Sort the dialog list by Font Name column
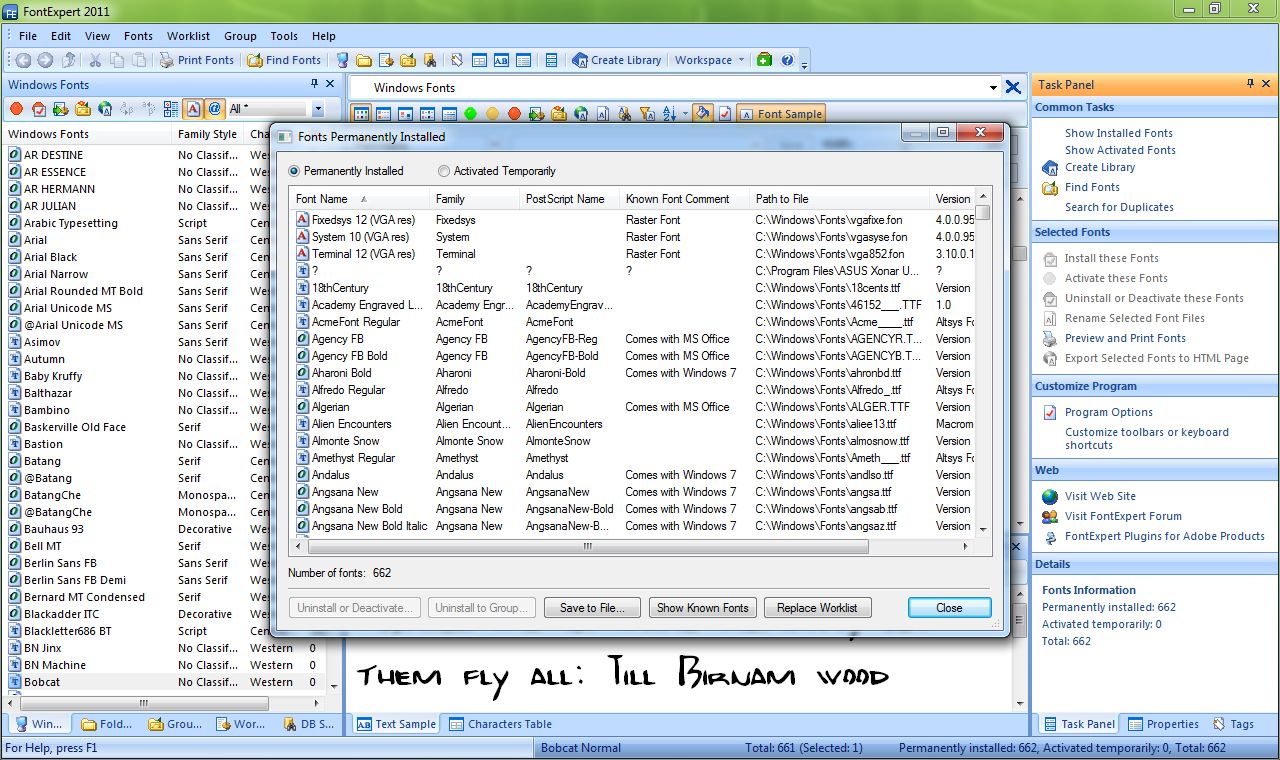Image resolution: width=1280 pixels, height=760 pixels. [360, 199]
